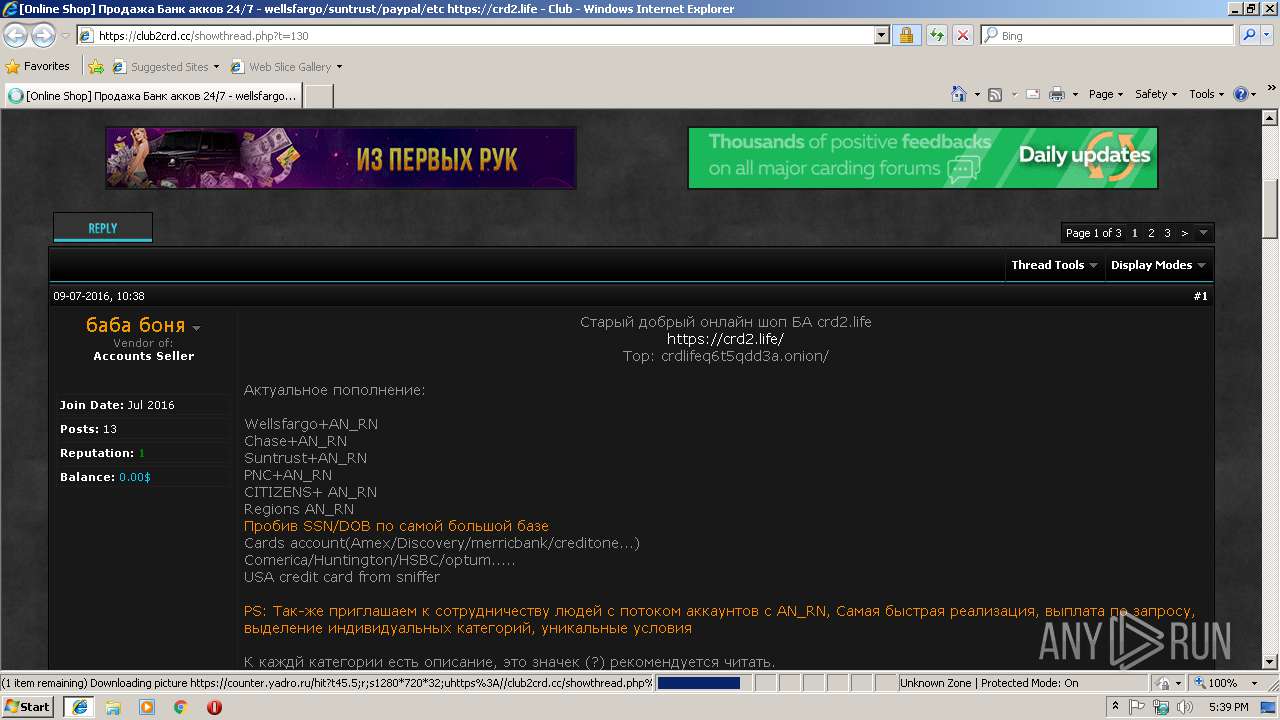The image size is (1280, 720).
Task: Click the volume speaker tray icon
Action: (1185, 707)
